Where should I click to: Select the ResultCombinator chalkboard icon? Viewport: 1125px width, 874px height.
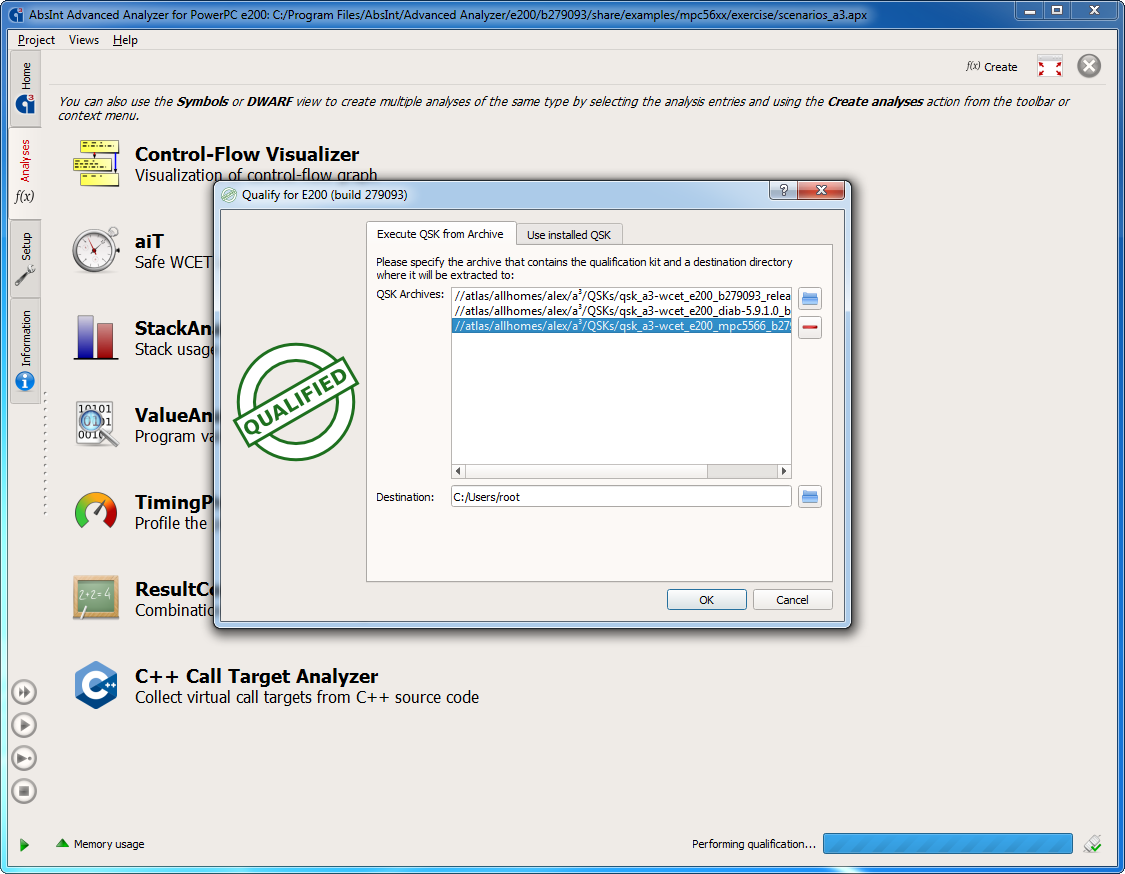click(95, 597)
